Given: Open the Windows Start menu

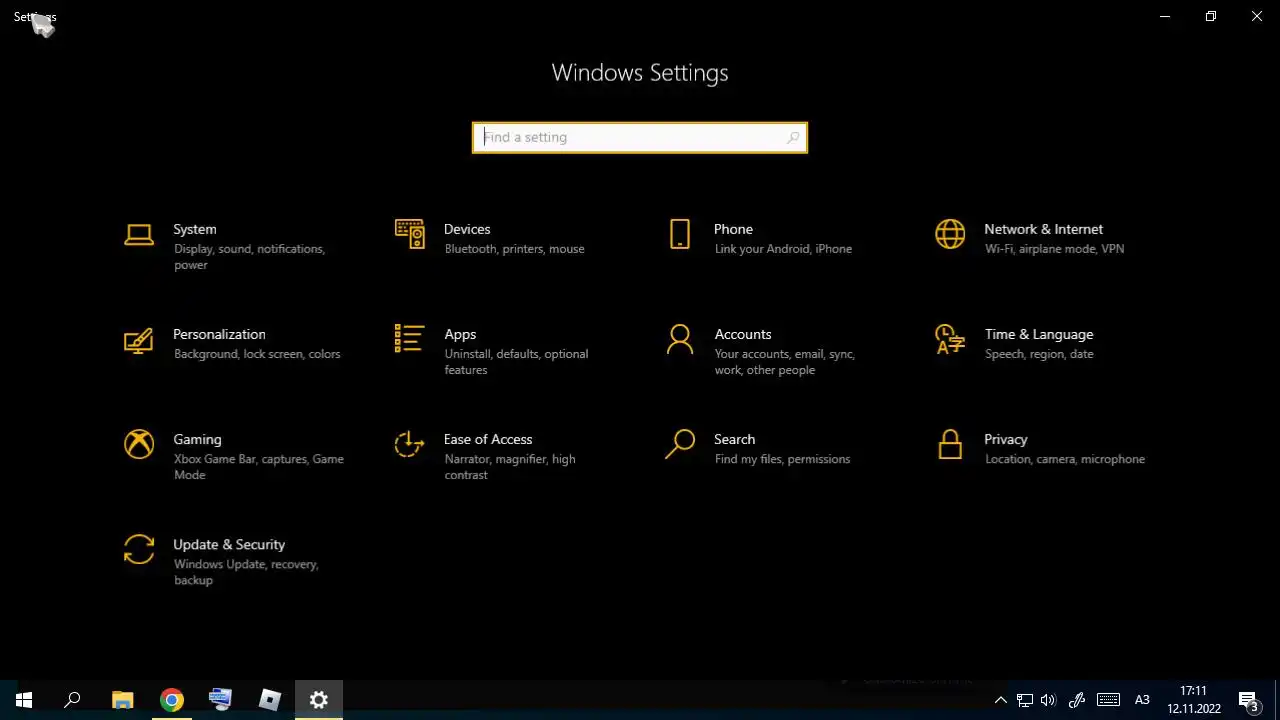Looking at the screenshot, I should 24,700.
